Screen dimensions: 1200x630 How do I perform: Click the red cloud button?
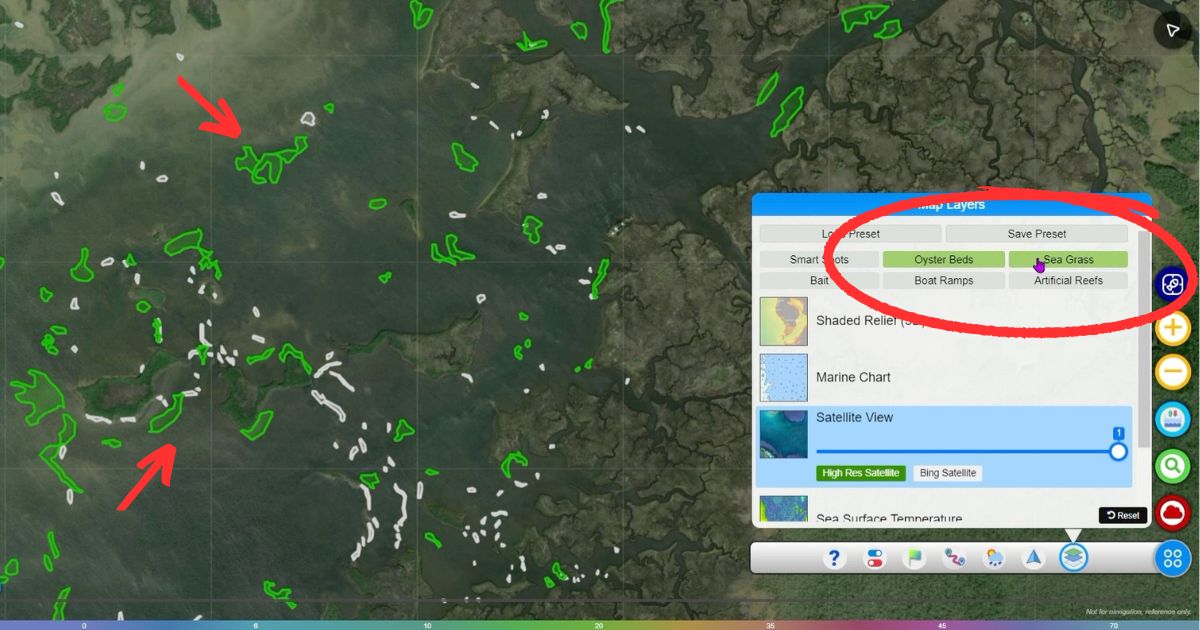tap(1172, 513)
